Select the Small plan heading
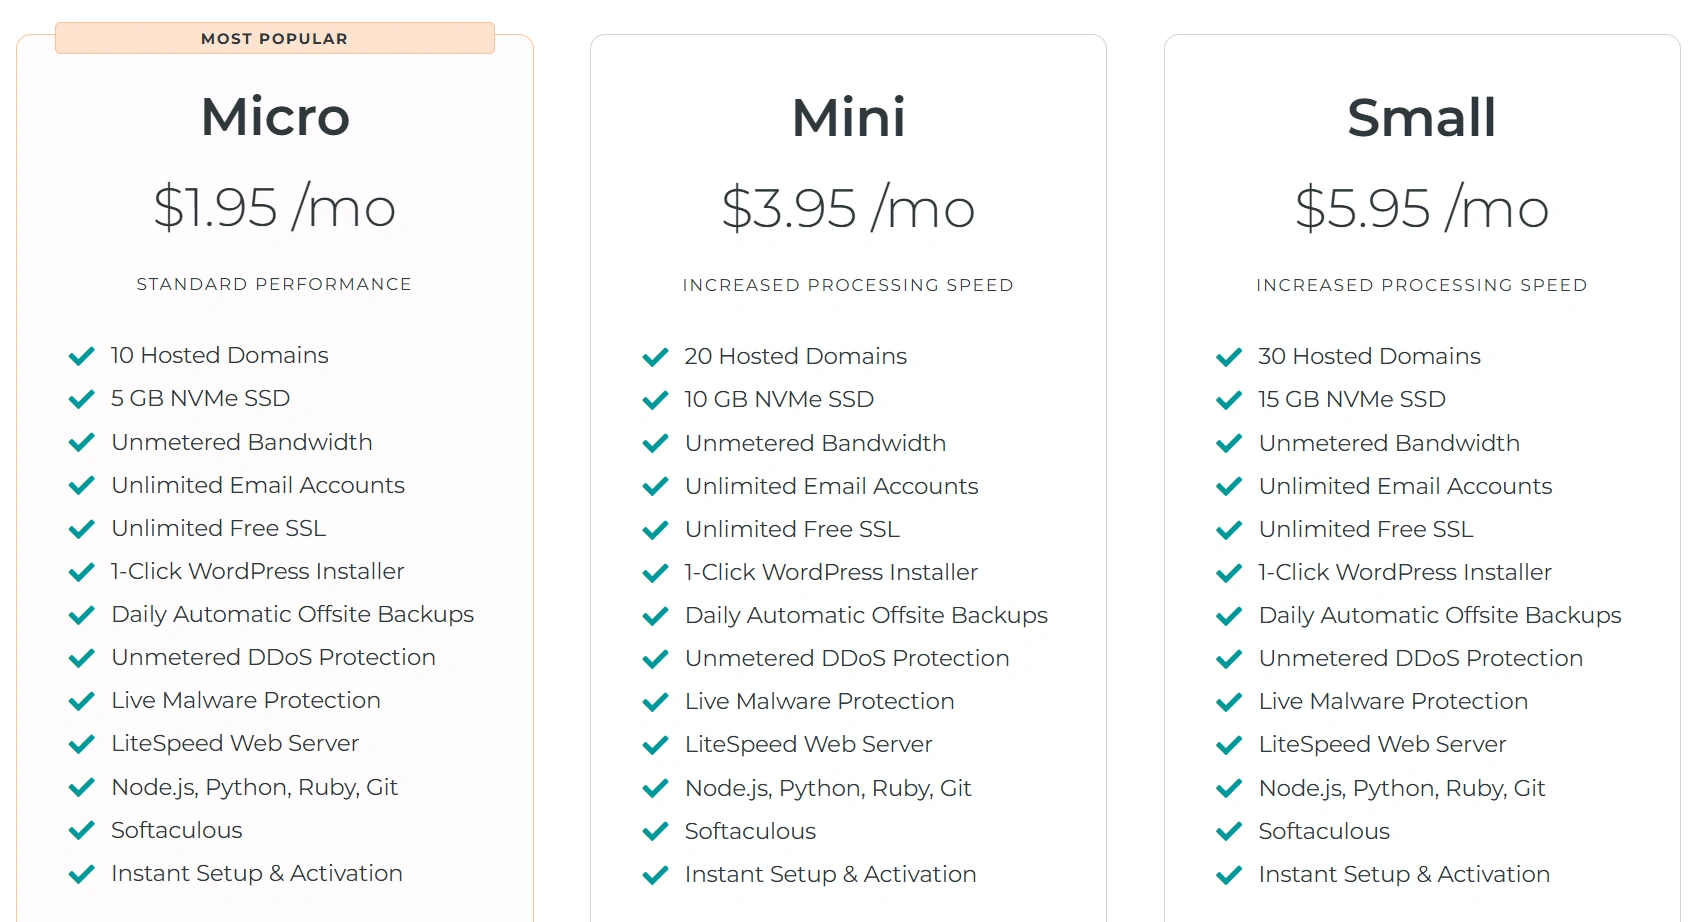The width and height of the screenshot is (1695, 922). click(1421, 117)
